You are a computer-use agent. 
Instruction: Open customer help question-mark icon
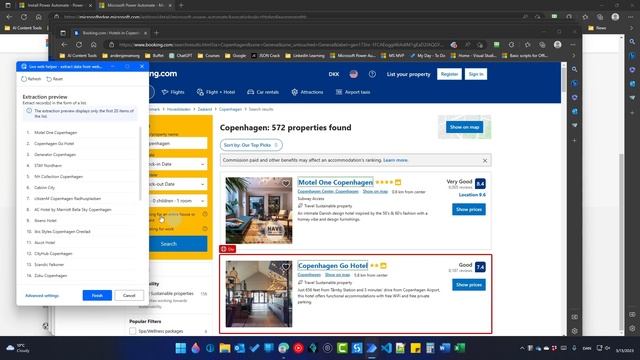click(372, 74)
